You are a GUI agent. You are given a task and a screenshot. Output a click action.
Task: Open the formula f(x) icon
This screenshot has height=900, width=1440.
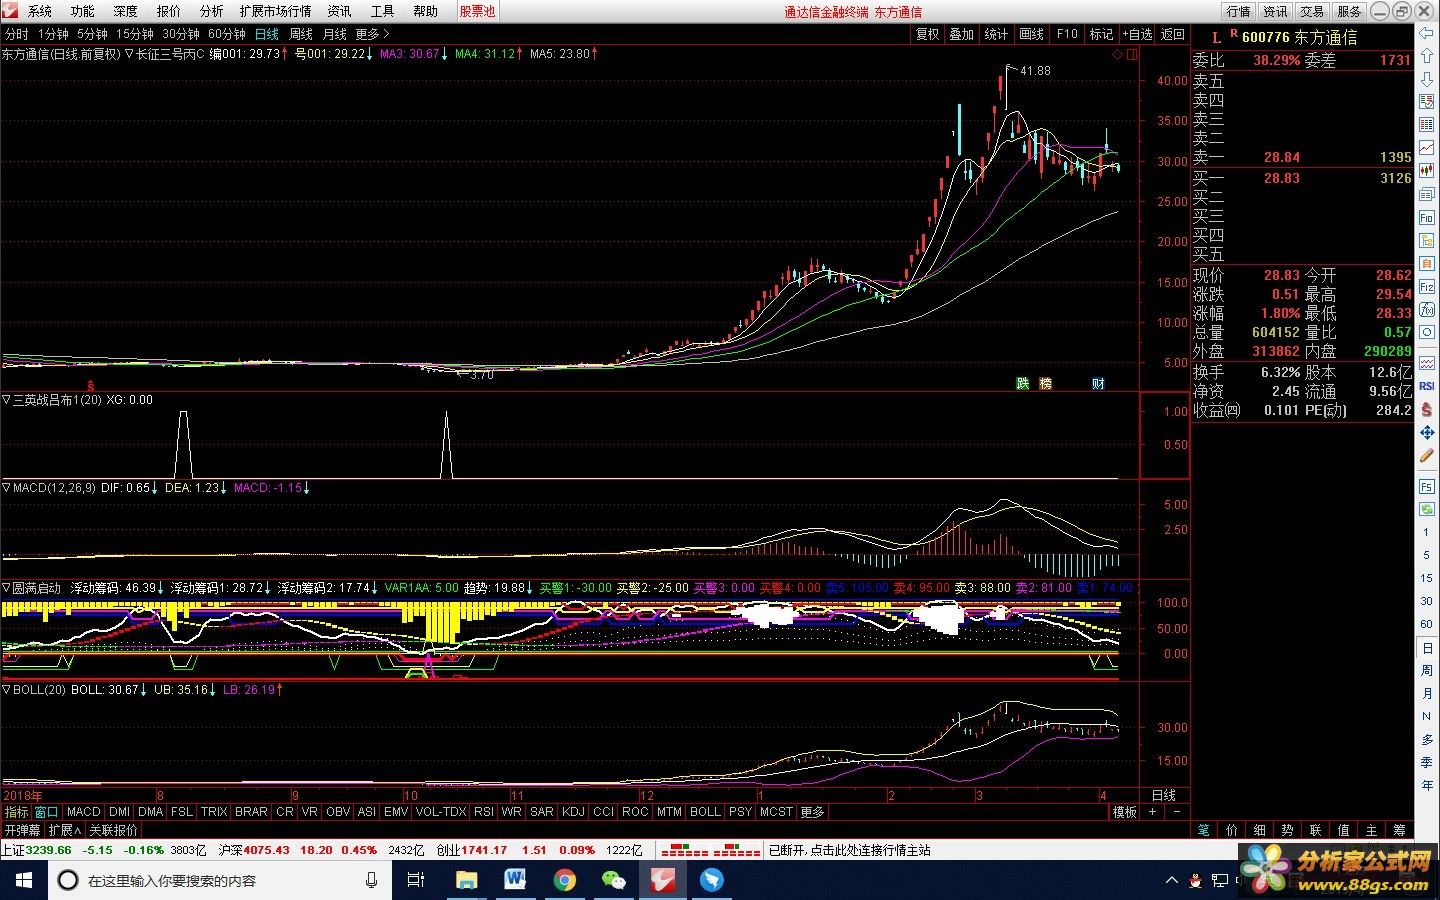(x=1427, y=309)
